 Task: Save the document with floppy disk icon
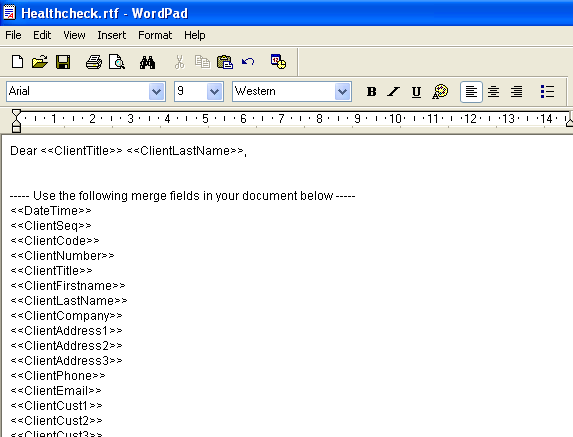pos(63,62)
